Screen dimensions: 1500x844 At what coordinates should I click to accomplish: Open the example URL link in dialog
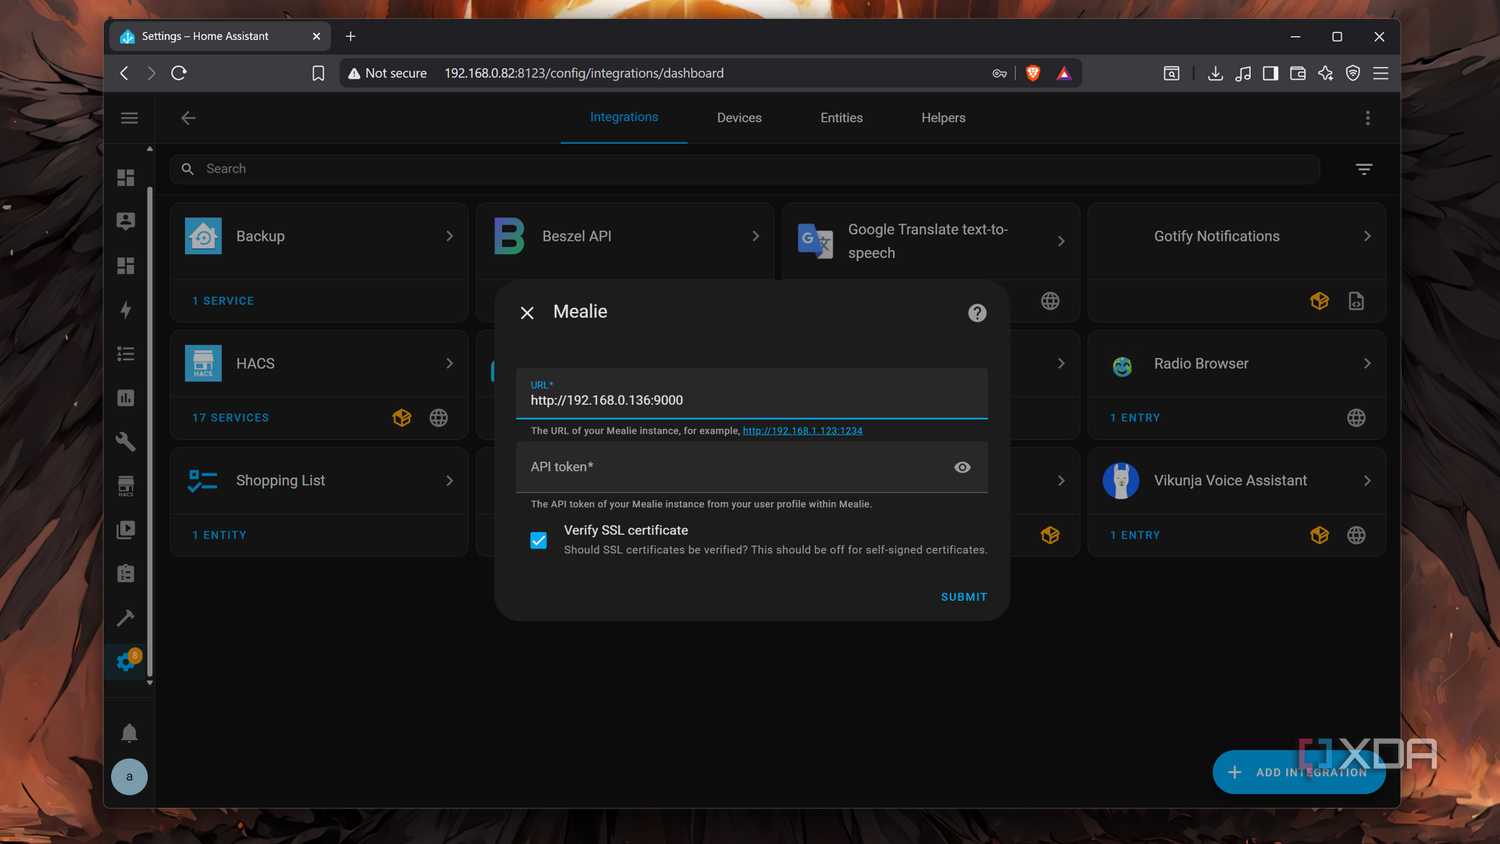click(x=803, y=431)
